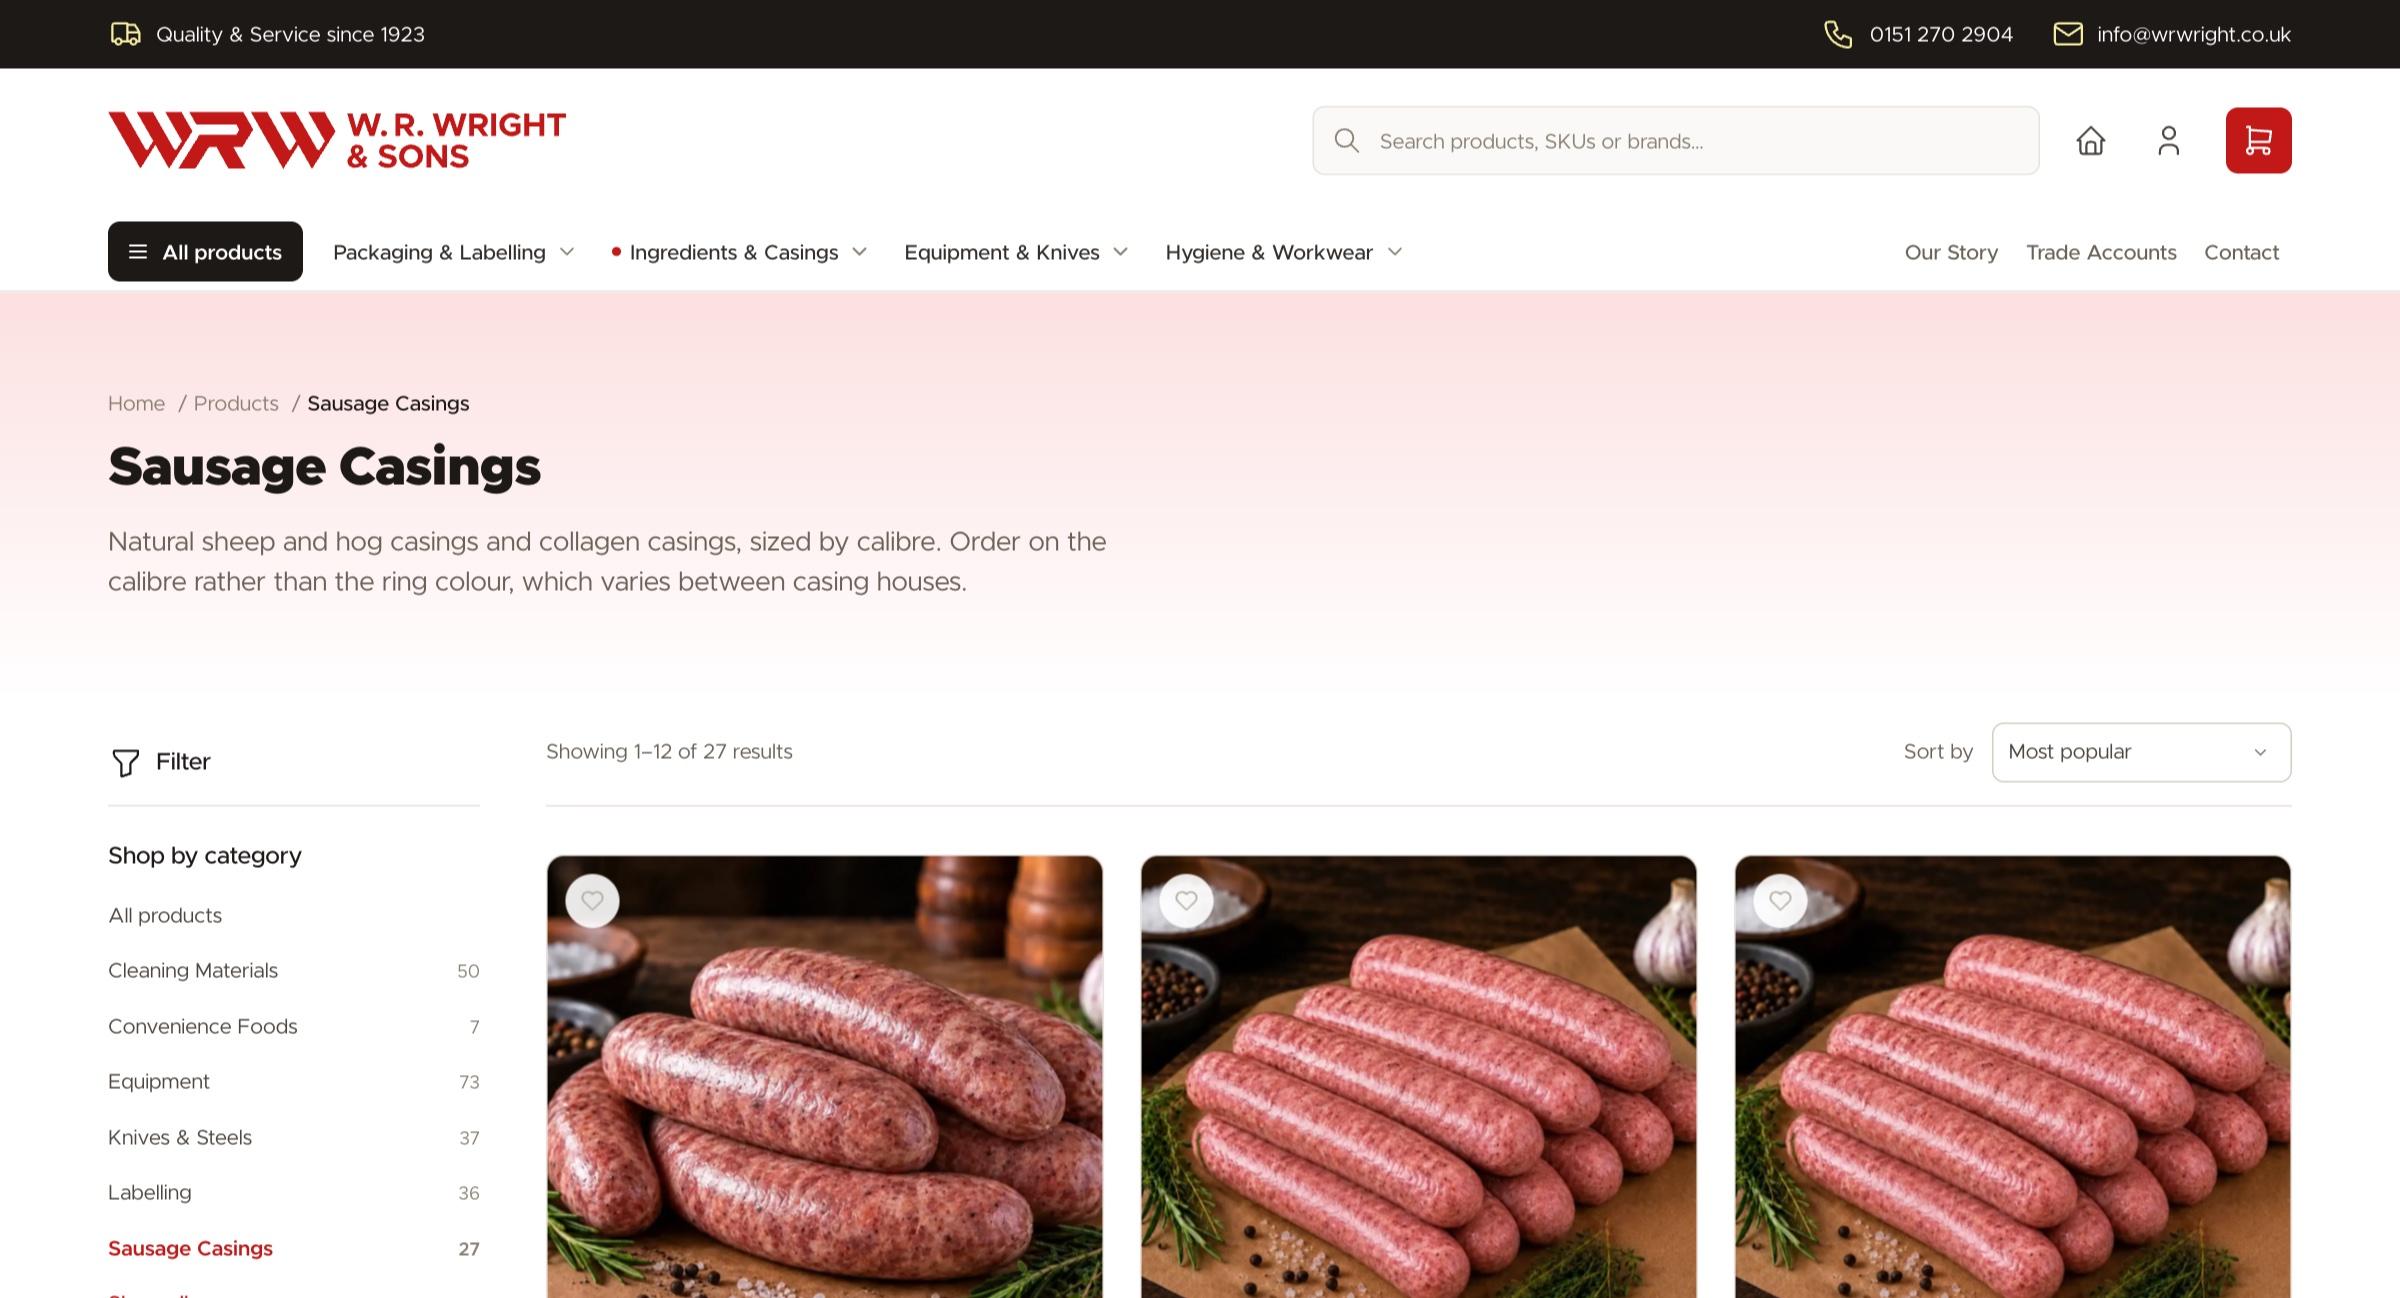Open the first sausage product image
The width and height of the screenshot is (2400, 1298).
825,1077
